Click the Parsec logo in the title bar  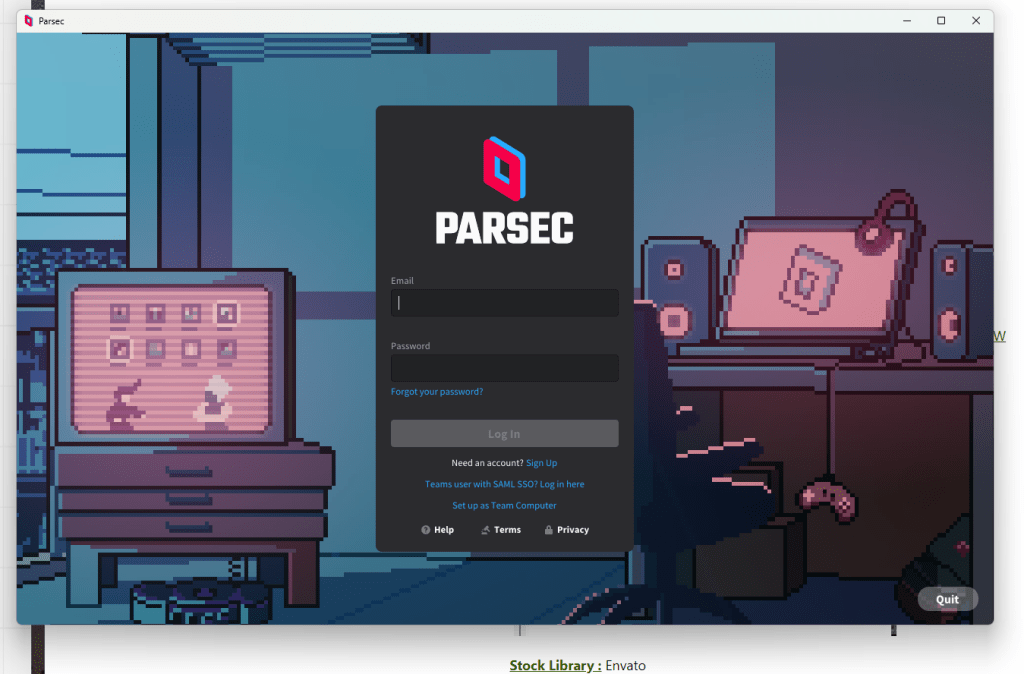click(x=28, y=21)
